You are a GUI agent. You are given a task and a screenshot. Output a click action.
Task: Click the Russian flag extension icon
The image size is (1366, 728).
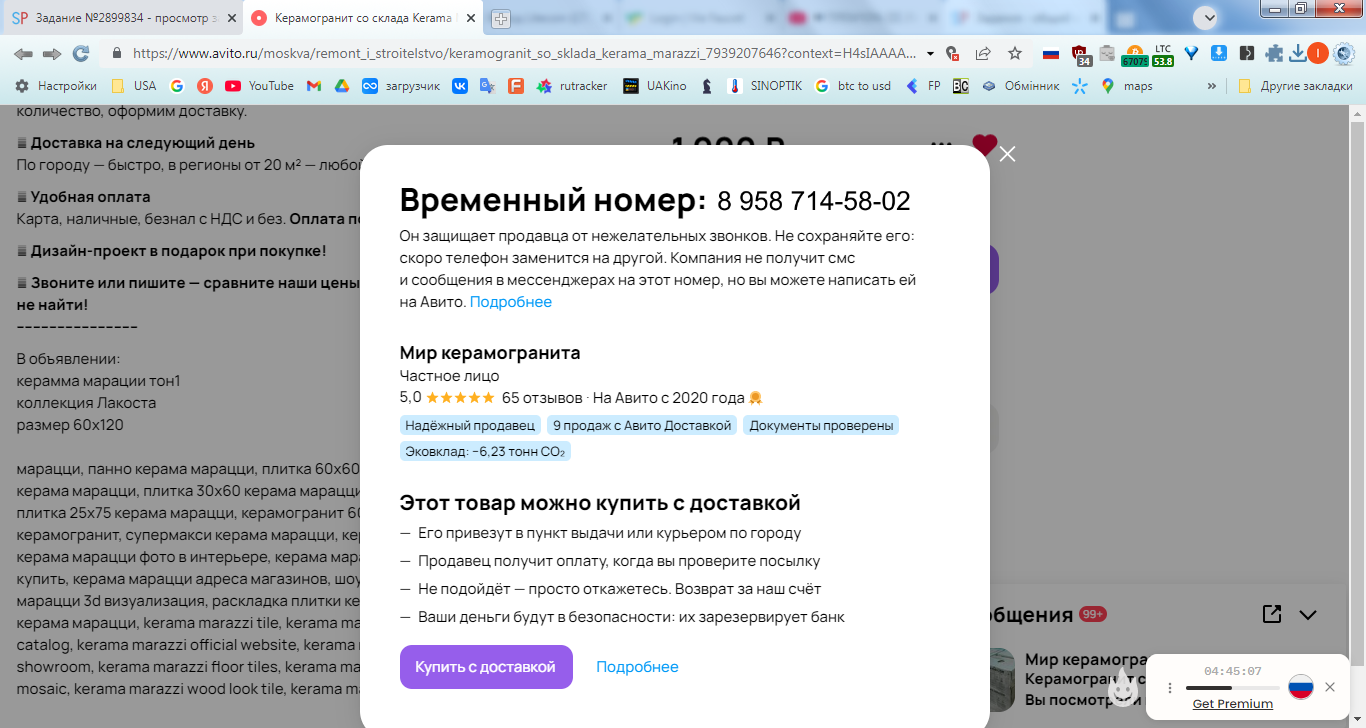[1050, 53]
